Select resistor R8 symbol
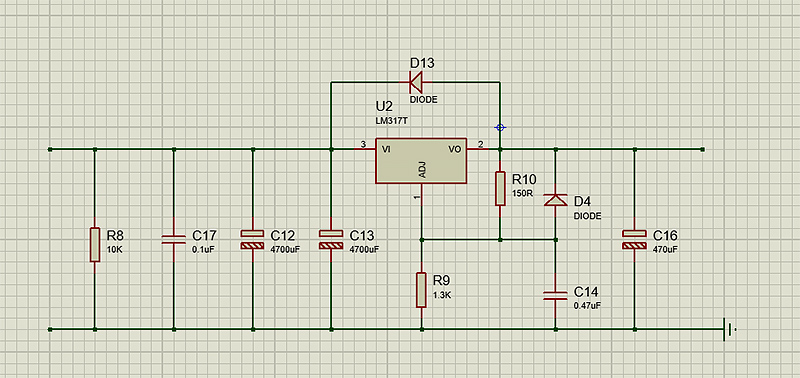 (x=94, y=244)
